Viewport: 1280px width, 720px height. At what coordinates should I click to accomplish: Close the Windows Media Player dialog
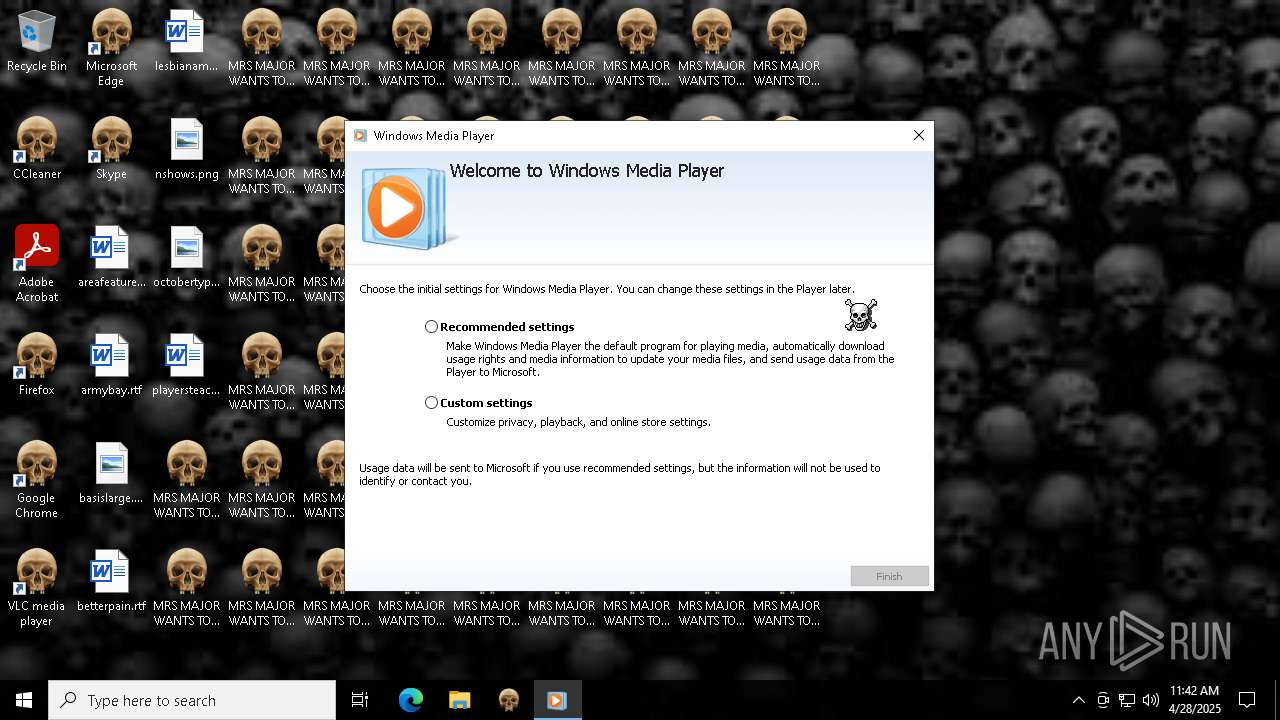pyautogui.click(x=918, y=135)
